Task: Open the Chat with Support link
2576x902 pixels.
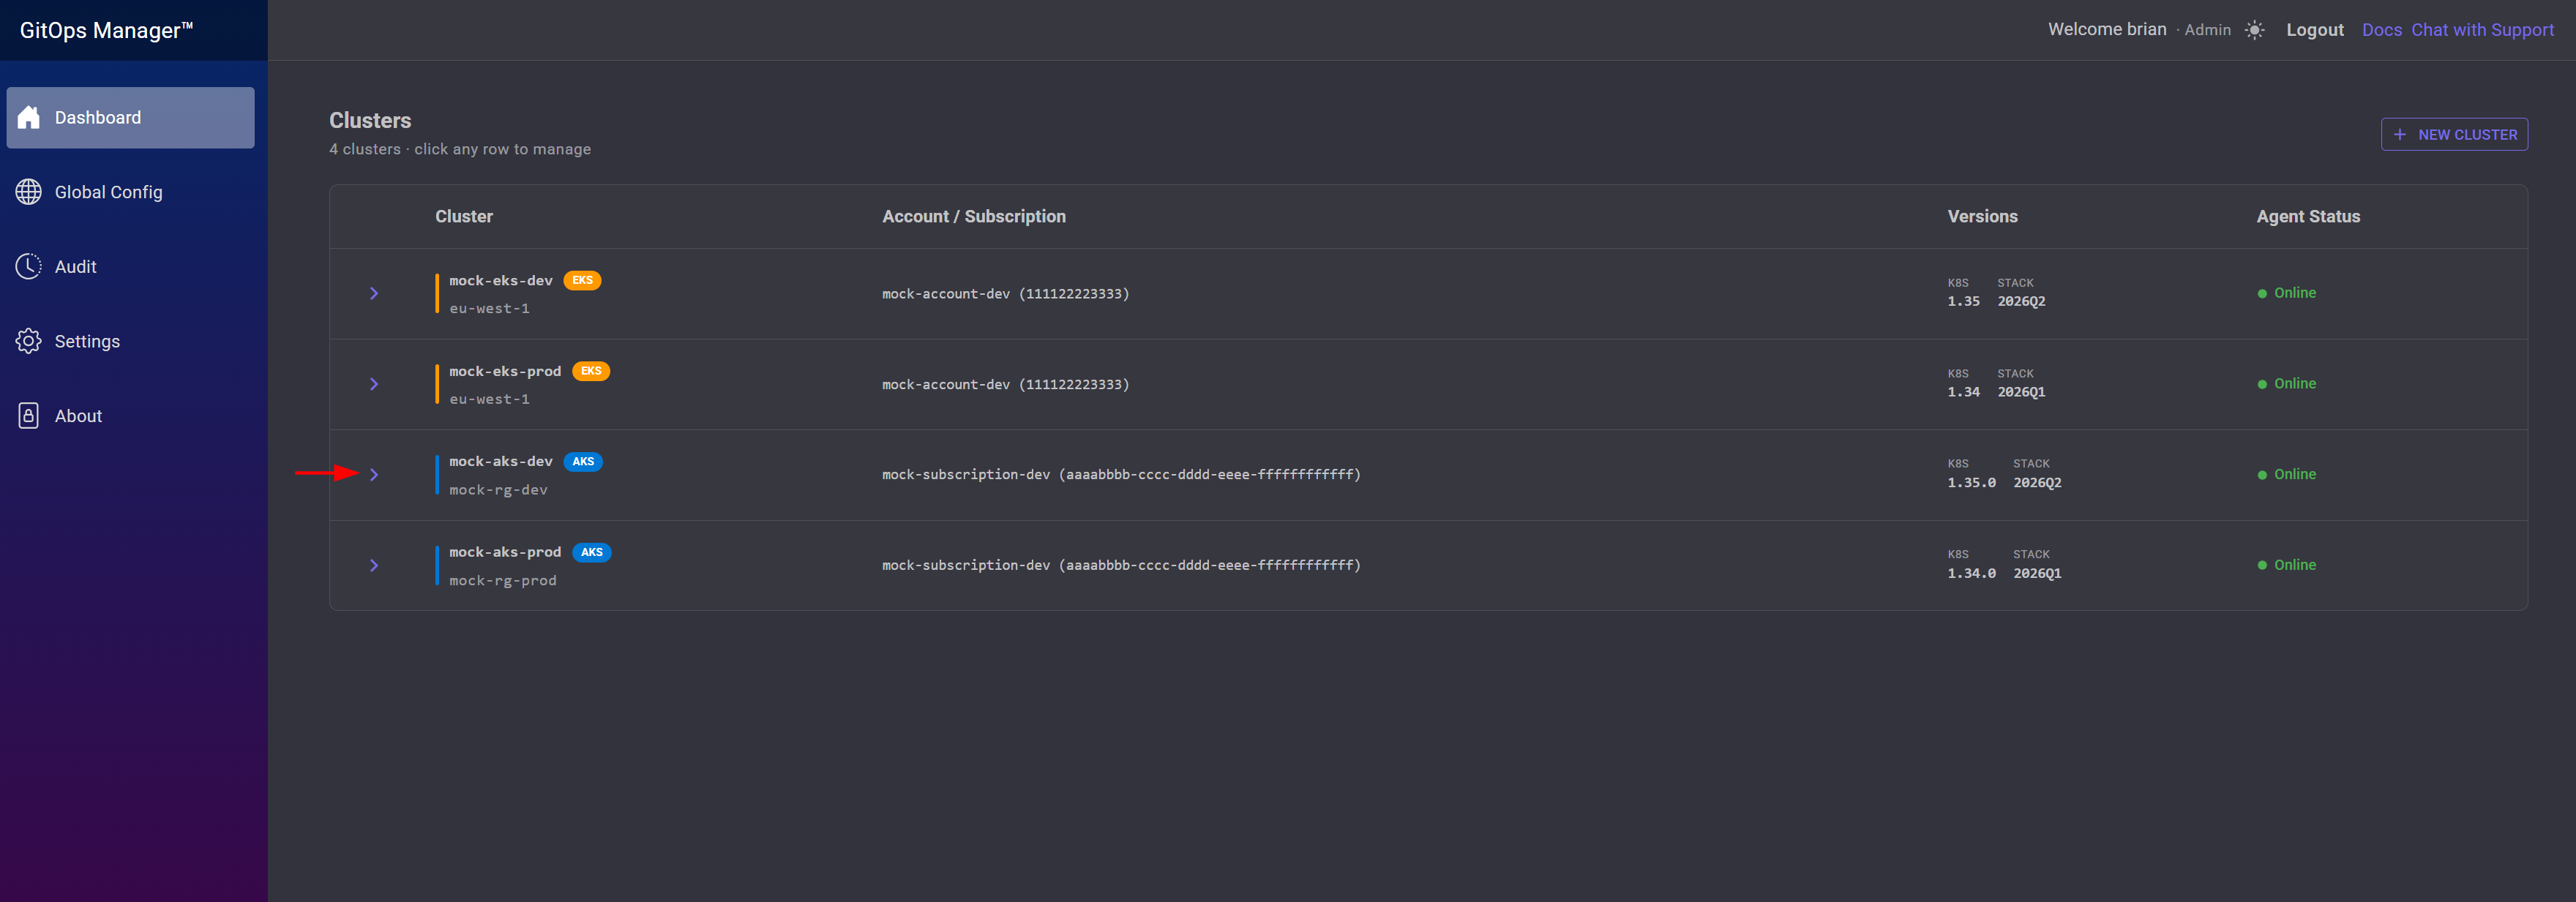Action: (2482, 30)
